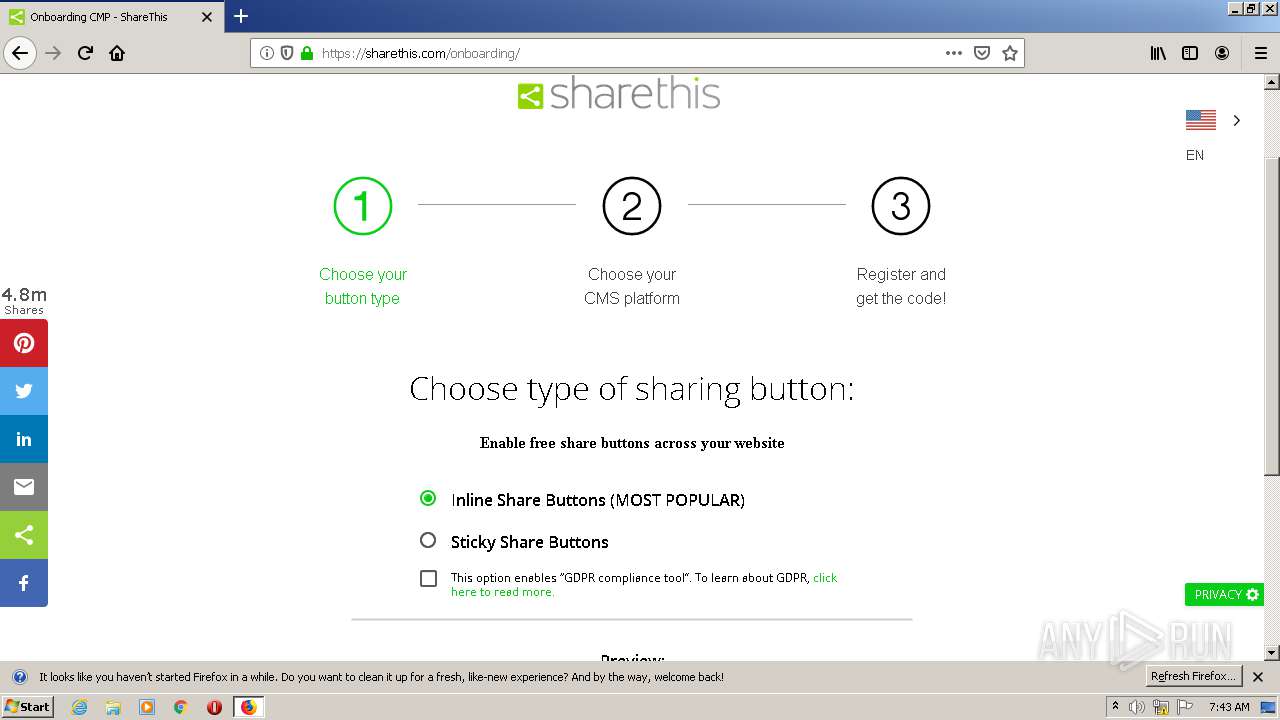The height and width of the screenshot is (720, 1280).
Task: Close the Onboarding CMP tab
Action: click(x=207, y=17)
